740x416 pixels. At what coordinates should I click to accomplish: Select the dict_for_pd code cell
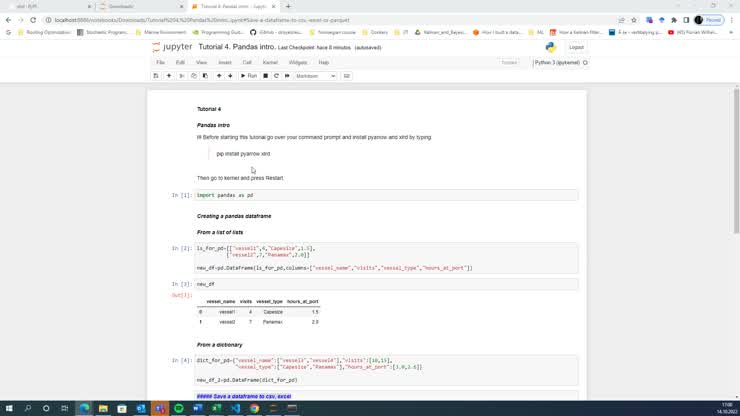(386, 370)
